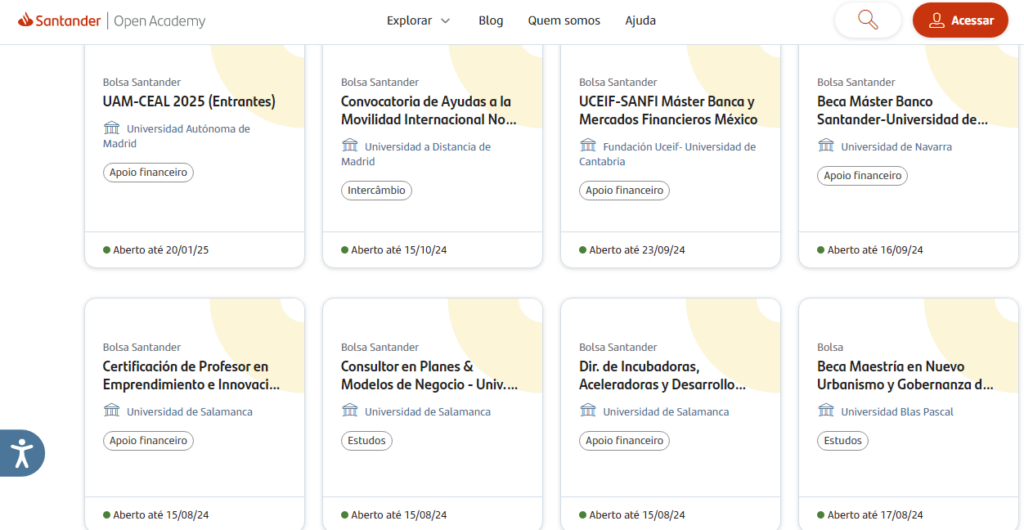Viewport: 1024px width, 530px height.
Task: Click institution icon in Dir. de Incubadoras card
Action: 588,411
